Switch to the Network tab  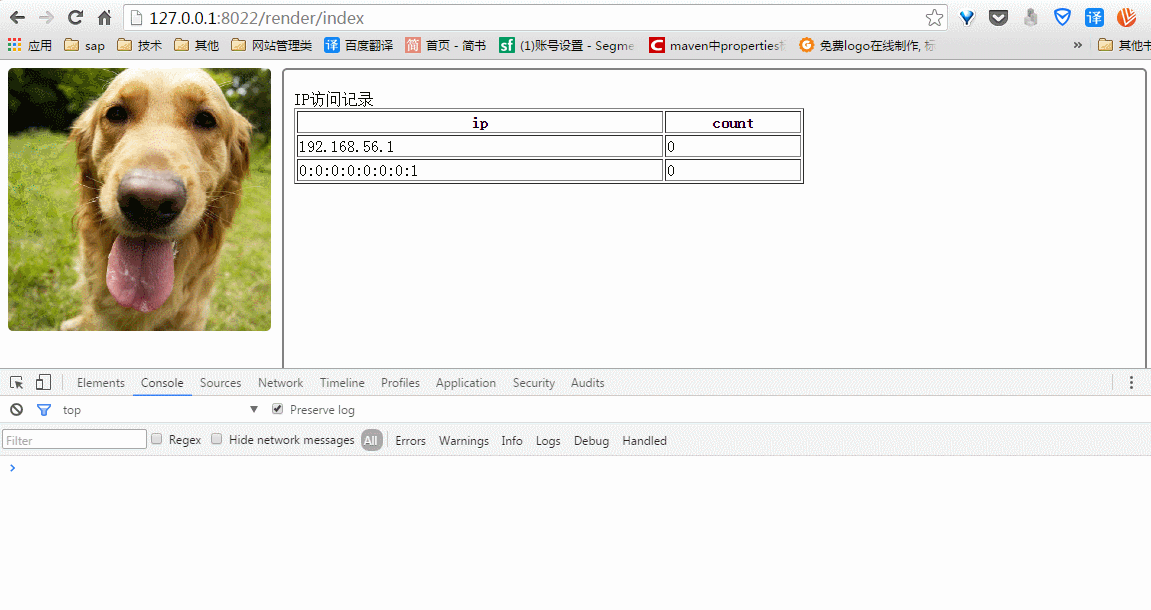pos(280,382)
